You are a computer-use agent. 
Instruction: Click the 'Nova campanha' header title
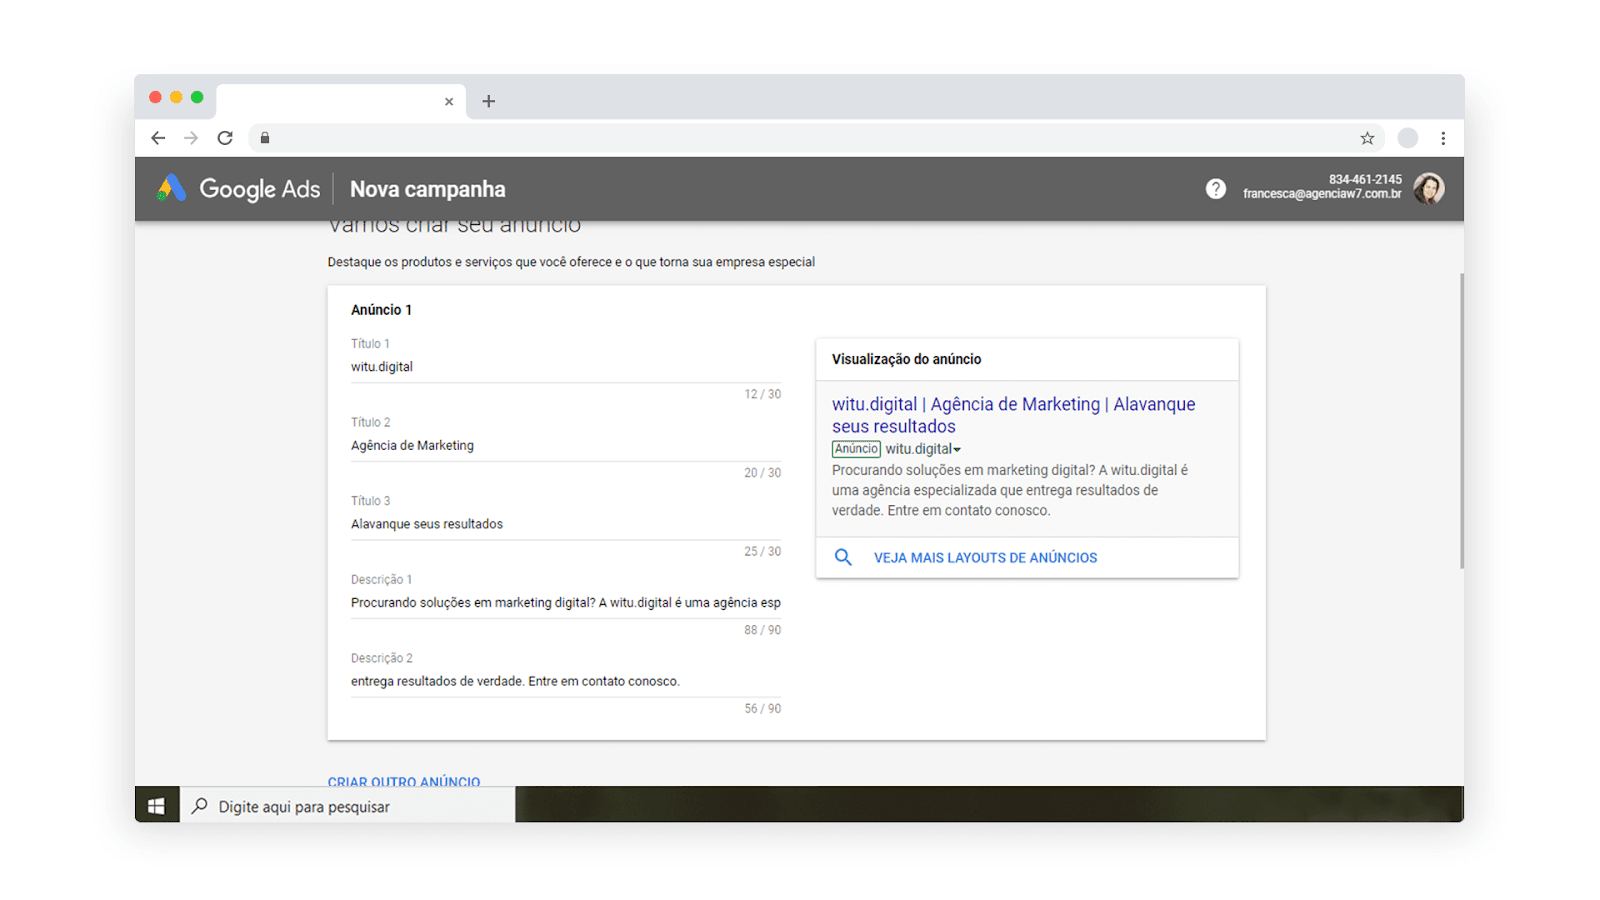click(427, 189)
